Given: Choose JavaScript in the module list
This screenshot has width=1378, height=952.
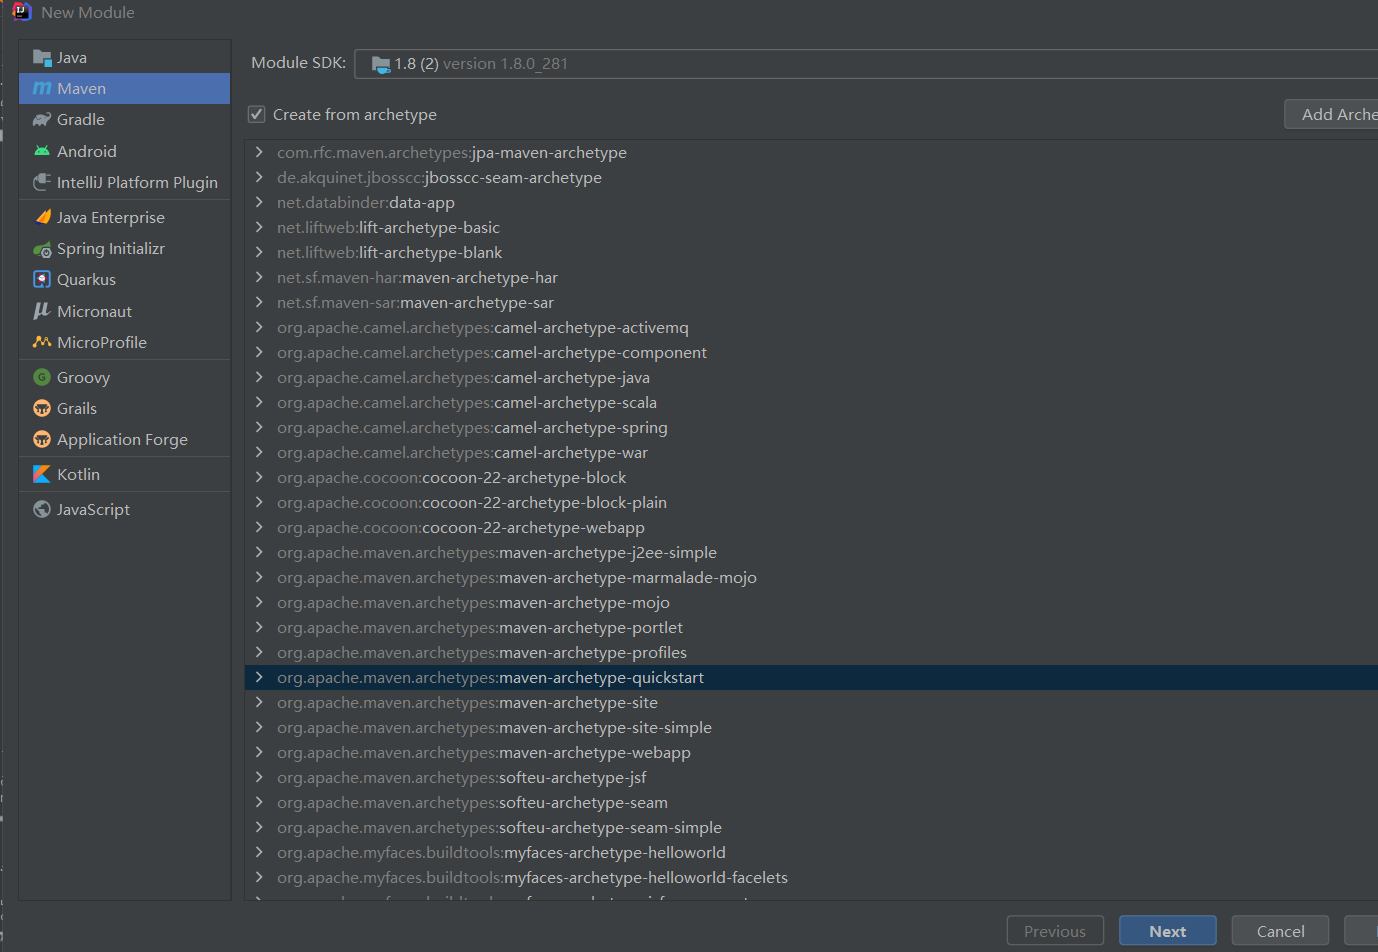Looking at the screenshot, I should click(124, 509).
